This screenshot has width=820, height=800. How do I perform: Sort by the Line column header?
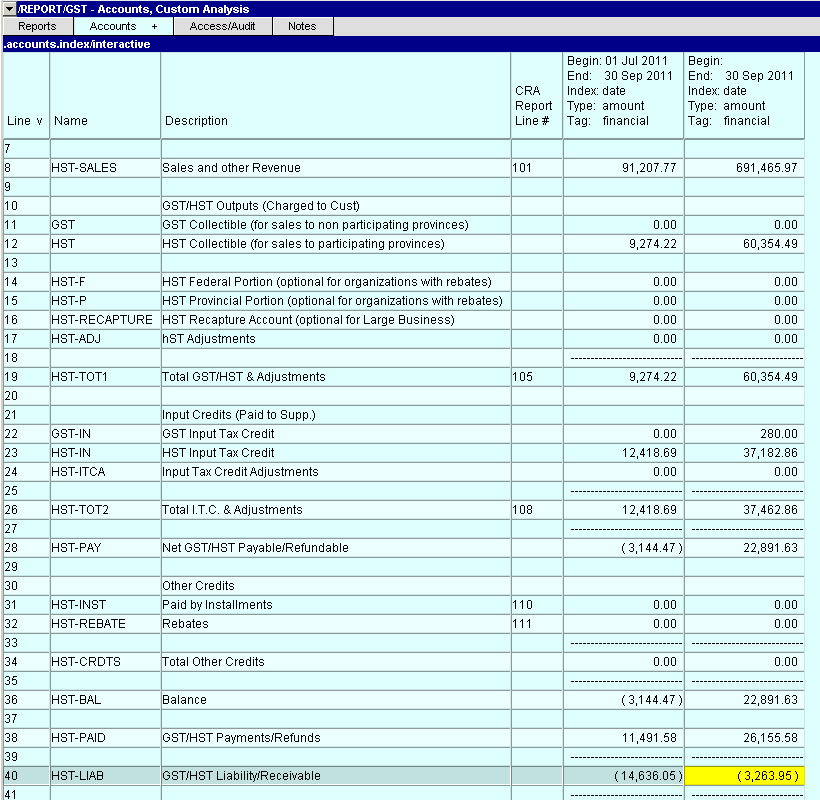[25, 121]
